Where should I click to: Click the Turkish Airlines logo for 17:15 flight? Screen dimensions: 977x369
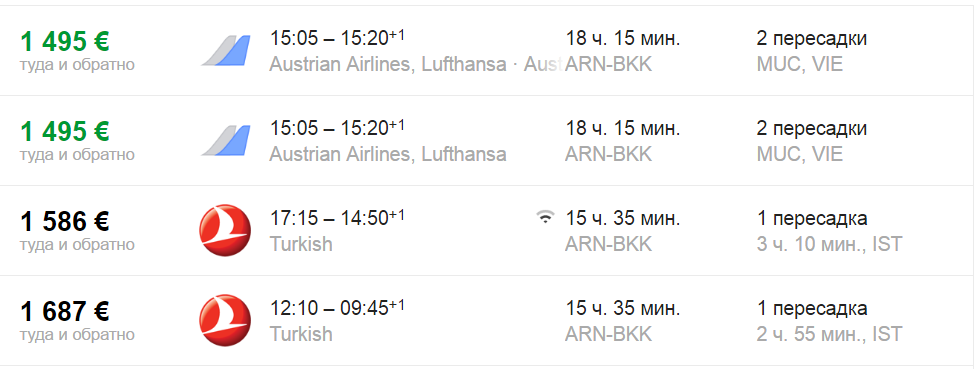tap(225, 230)
